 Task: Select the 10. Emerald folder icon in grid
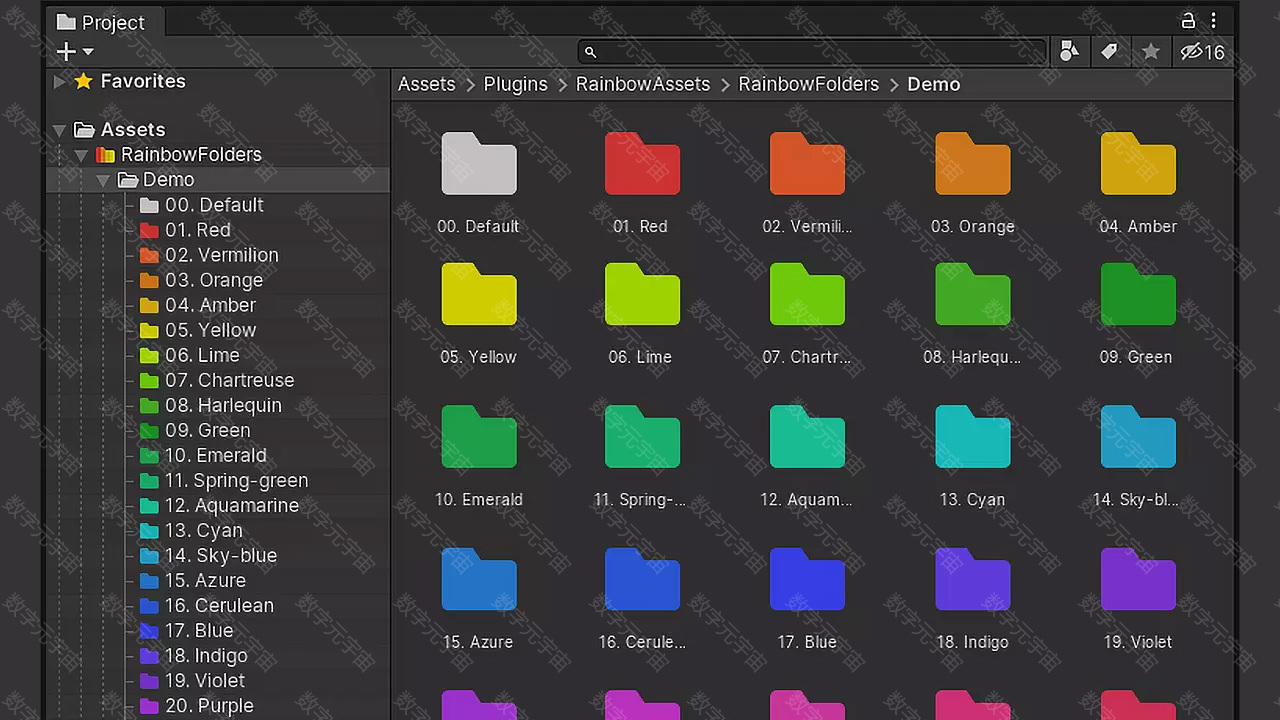(479, 437)
